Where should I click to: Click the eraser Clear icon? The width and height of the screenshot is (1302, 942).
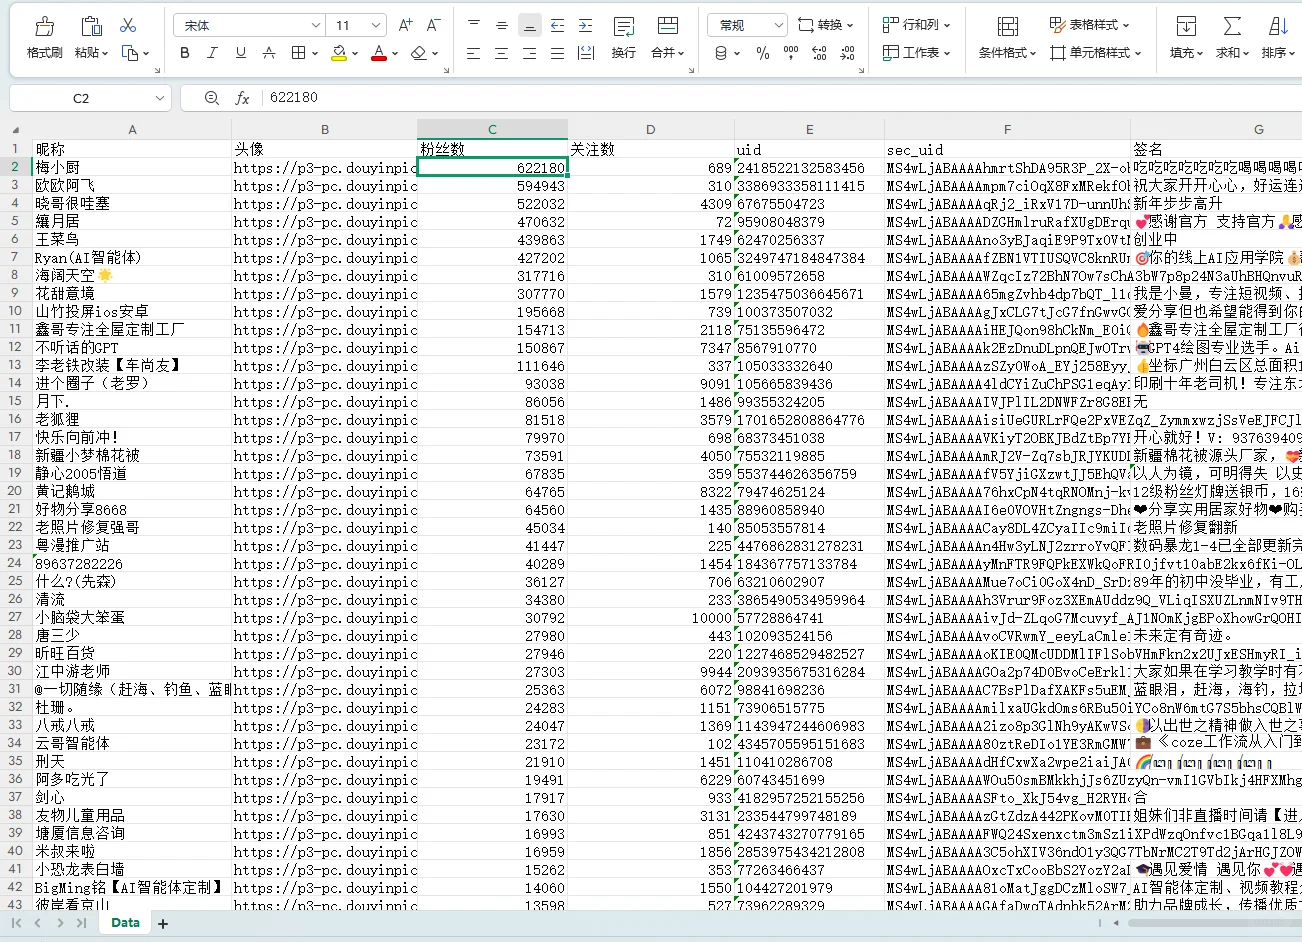coord(419,53)
